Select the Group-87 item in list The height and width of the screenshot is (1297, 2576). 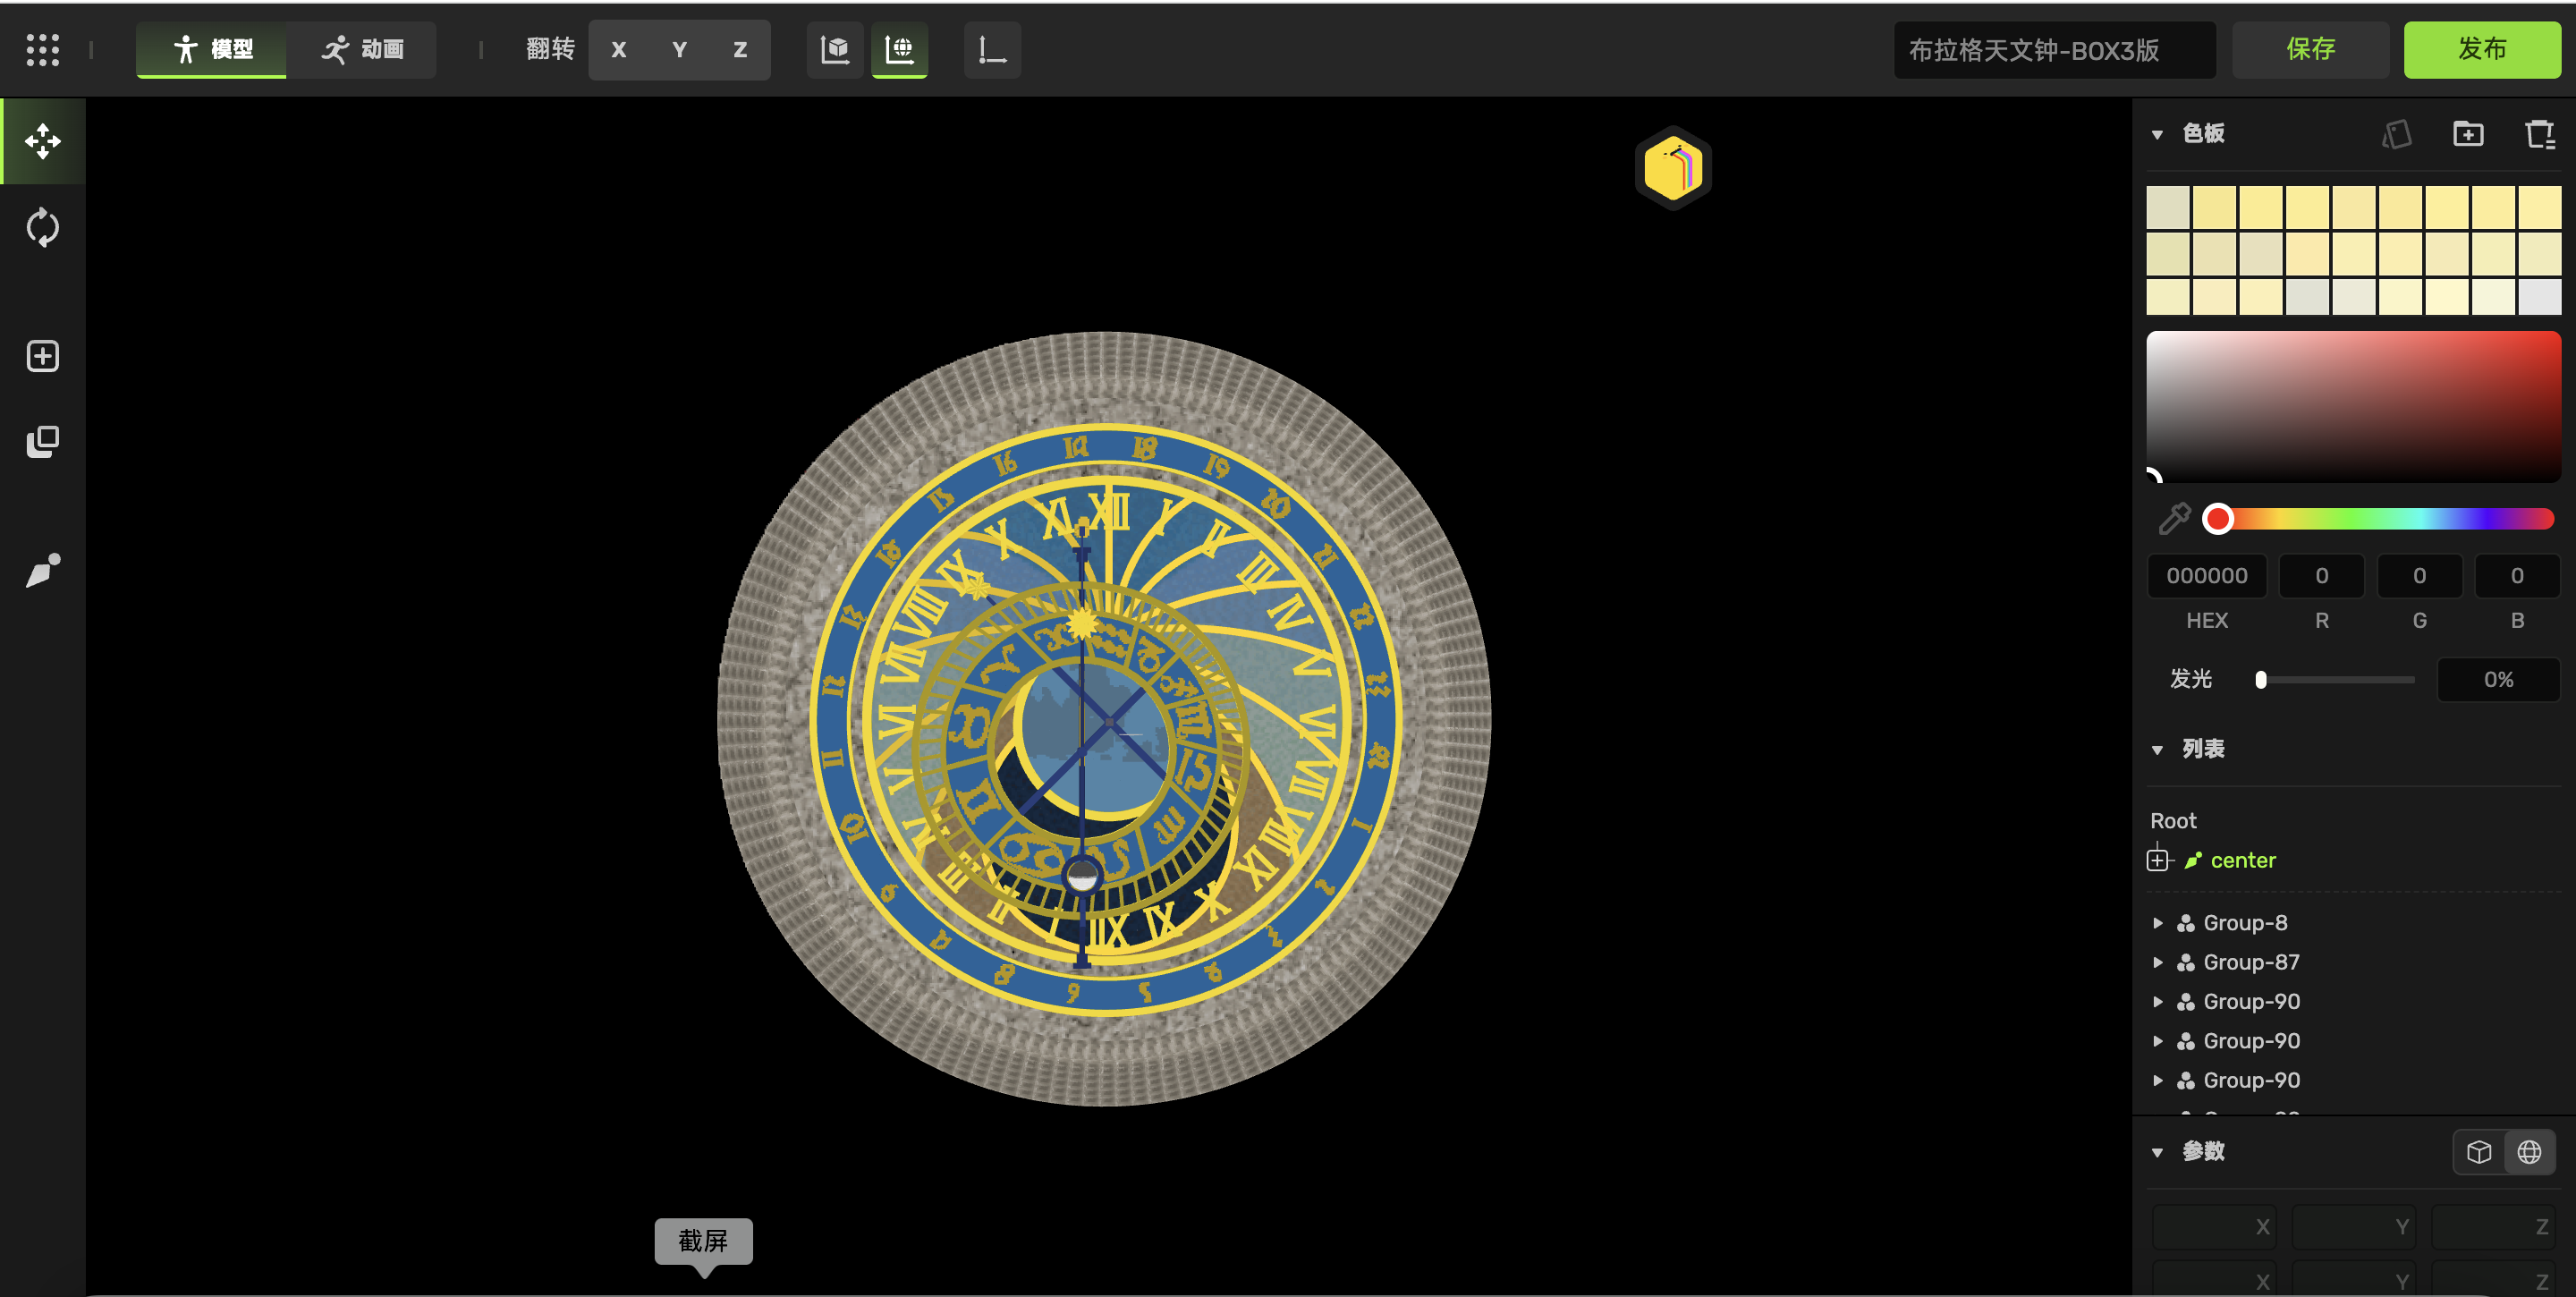pyautogui.click(x=2251, y=962)
